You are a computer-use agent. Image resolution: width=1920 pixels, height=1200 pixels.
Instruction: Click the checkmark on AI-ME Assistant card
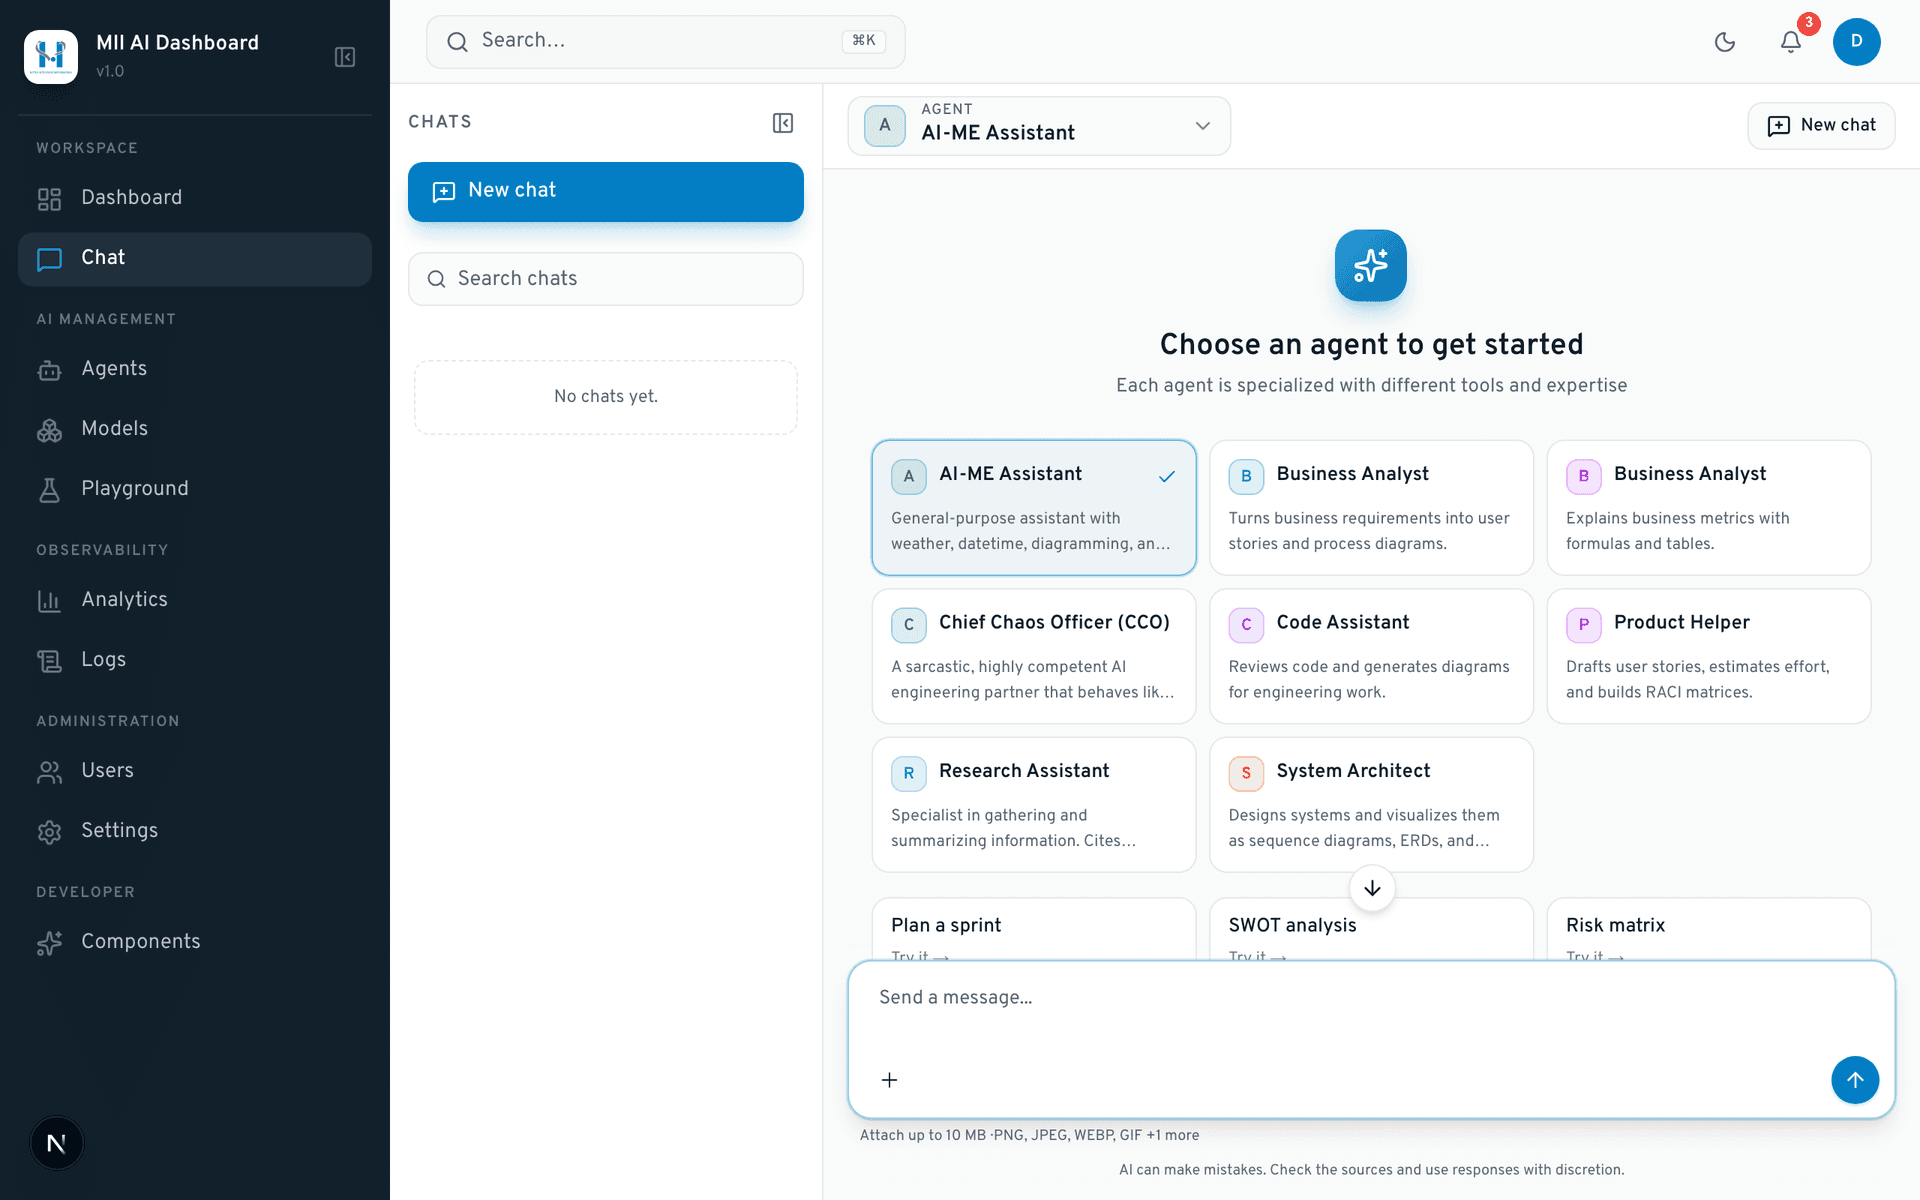1166,477
